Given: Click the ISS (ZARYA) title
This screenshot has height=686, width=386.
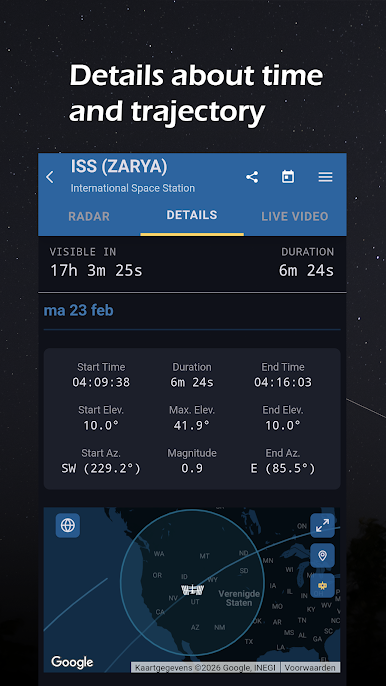Looking at the screenshot, I should point(119,167).
